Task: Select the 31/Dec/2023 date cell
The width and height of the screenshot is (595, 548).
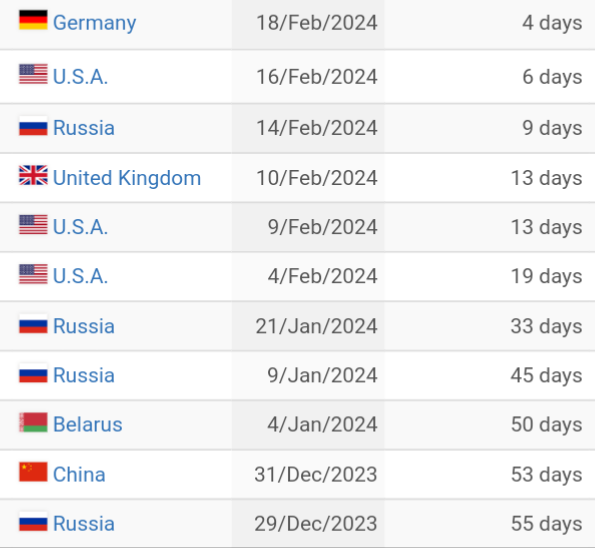Action: click(308, 474)
